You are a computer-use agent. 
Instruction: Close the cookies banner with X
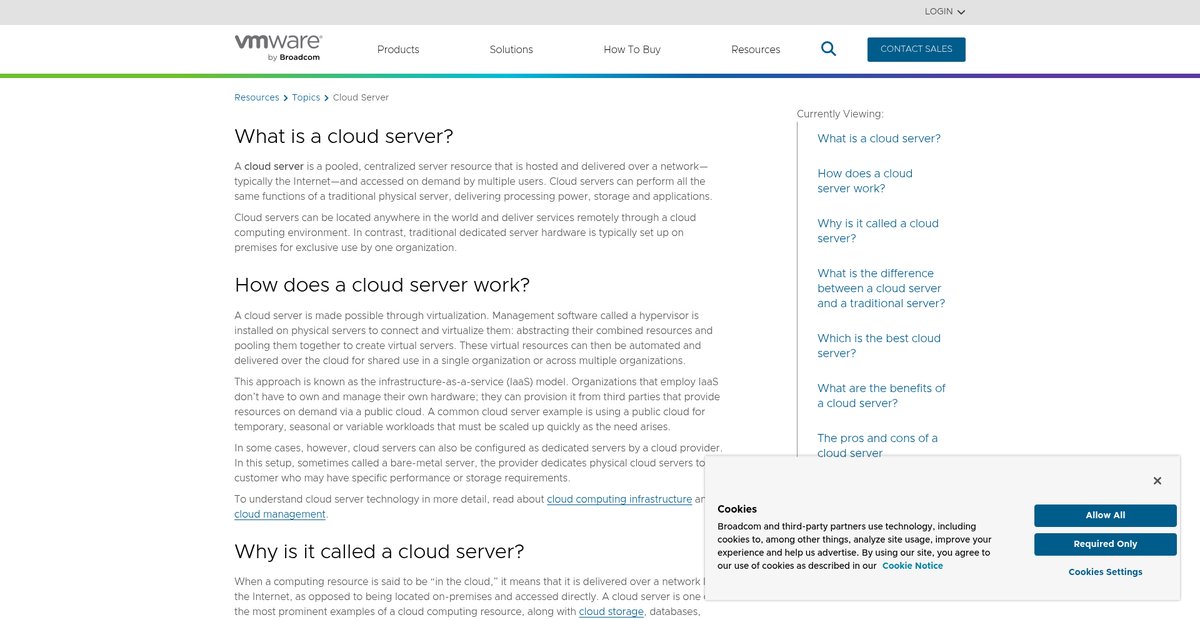click(1157, 481)
